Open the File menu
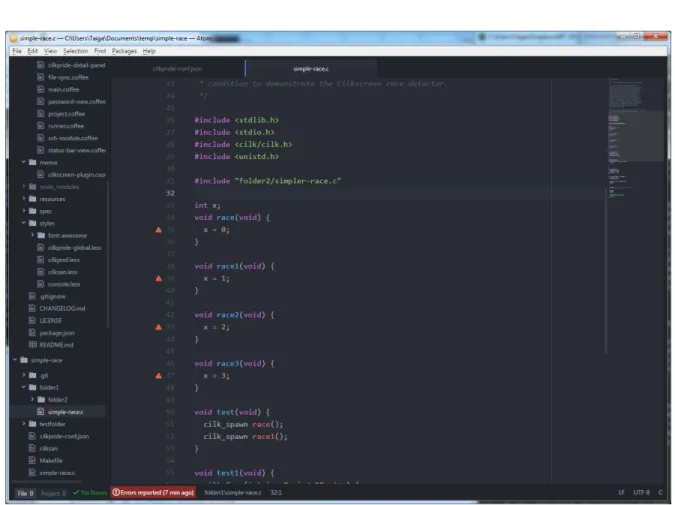675x505 pixels. click(17, 51)
